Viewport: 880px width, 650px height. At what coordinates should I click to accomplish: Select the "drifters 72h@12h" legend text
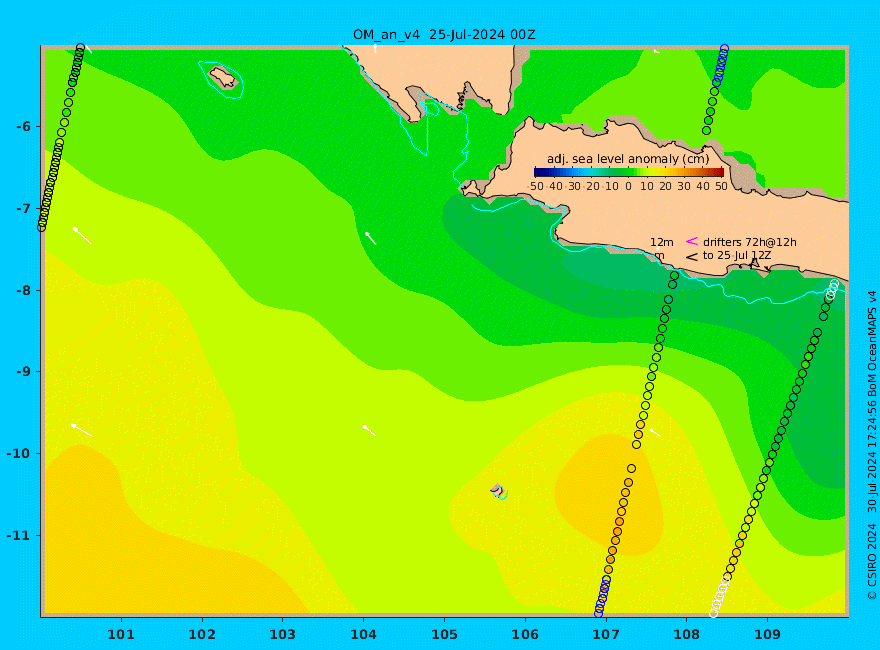coord(749,242)
